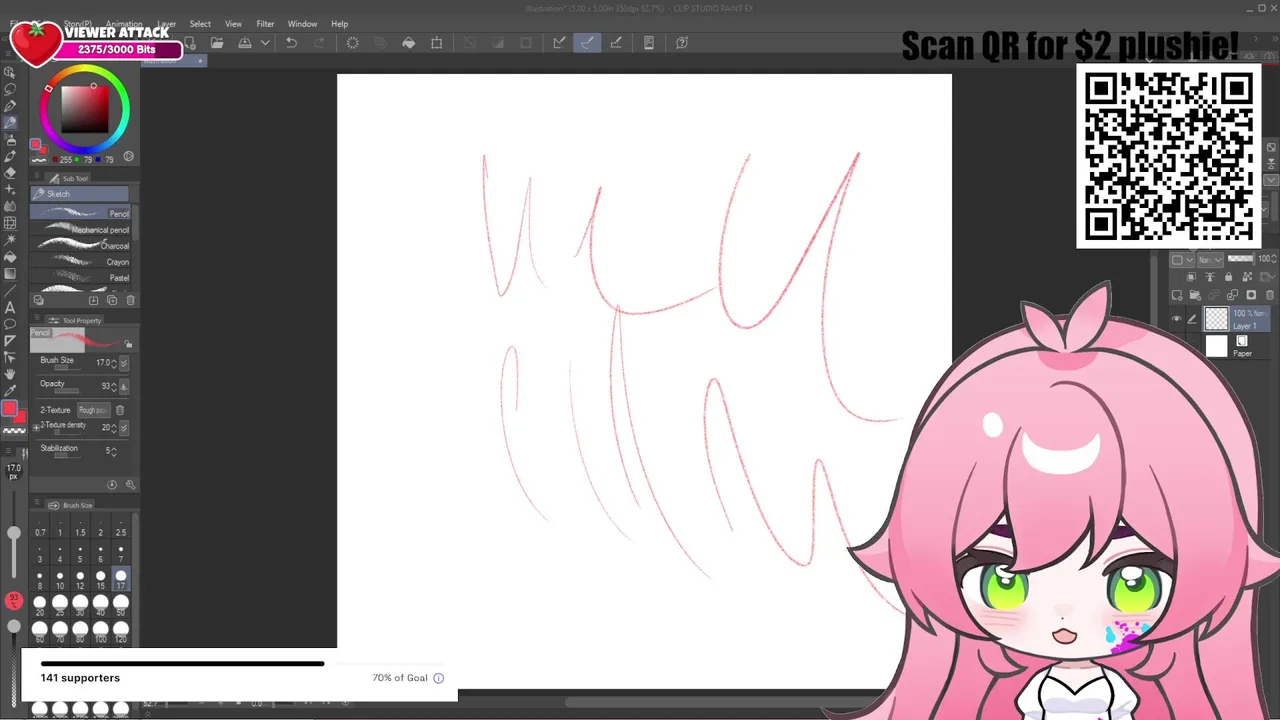Select the Fill bucket tool

[10, 257]
